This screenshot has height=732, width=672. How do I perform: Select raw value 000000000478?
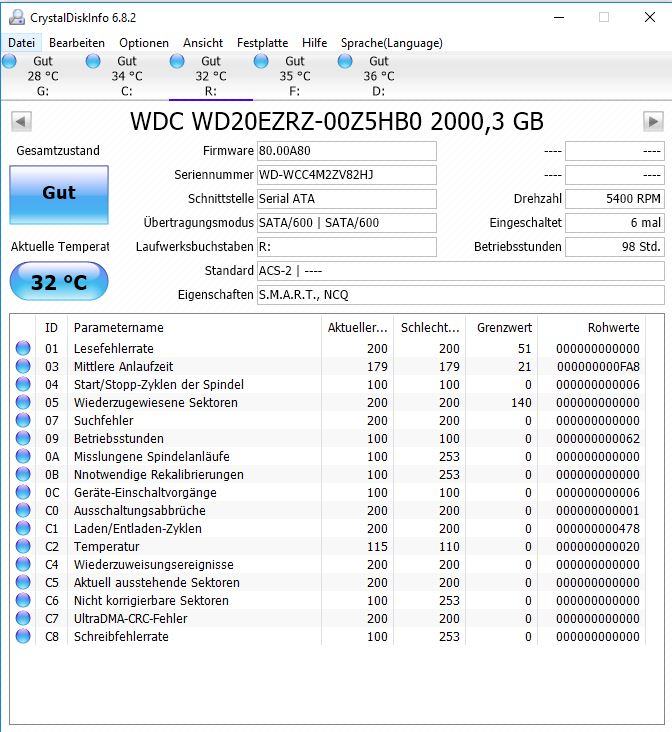(x=598, y=529)
